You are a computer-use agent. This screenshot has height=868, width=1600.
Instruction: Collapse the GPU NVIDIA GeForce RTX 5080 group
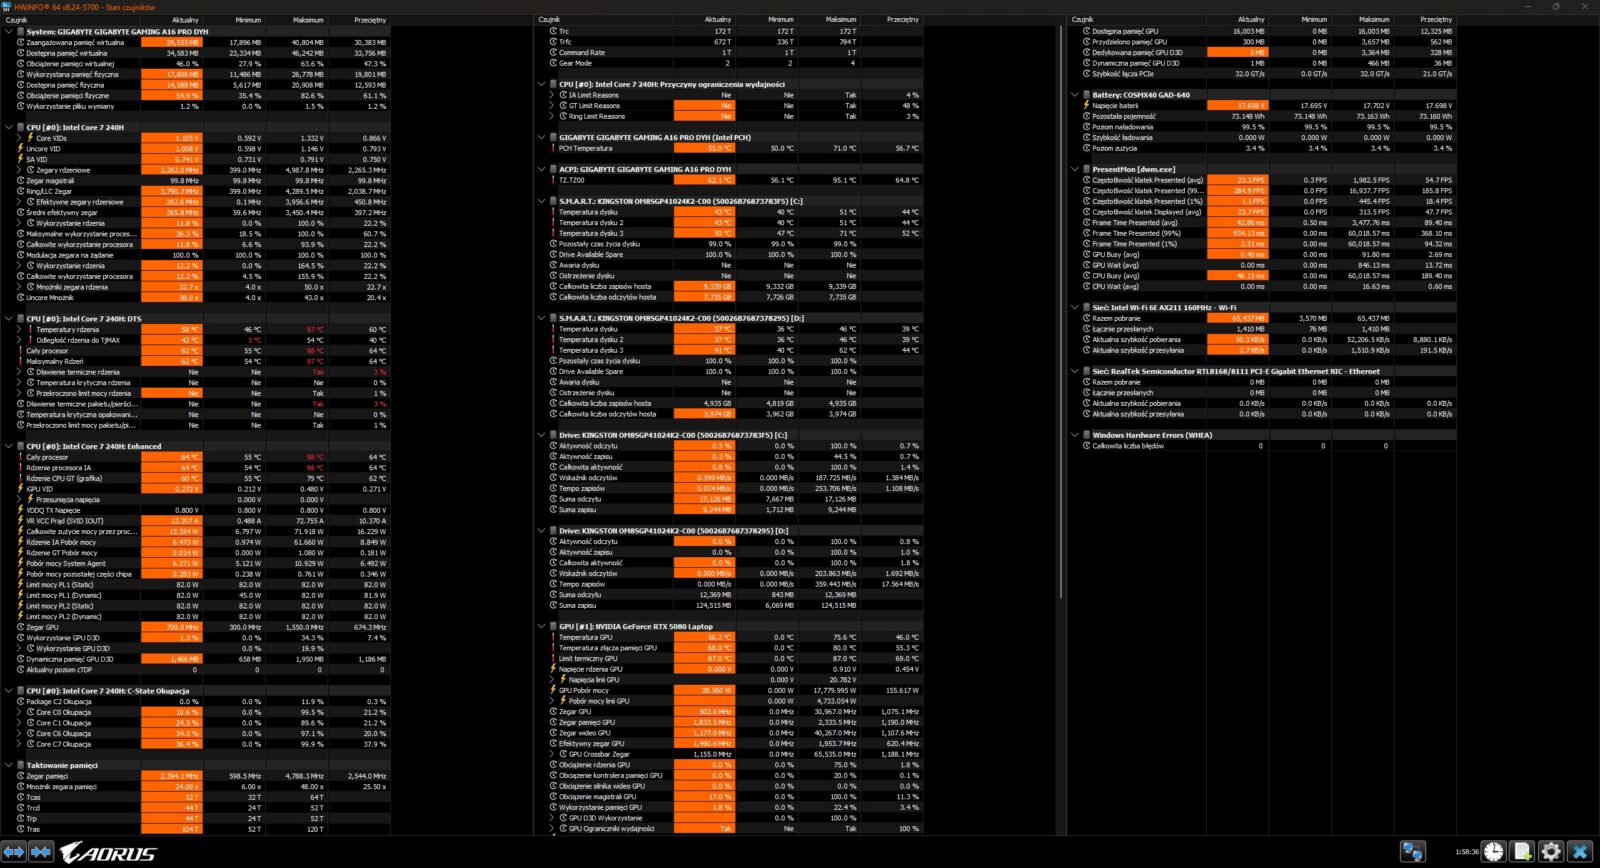click(x=542, y=627)
